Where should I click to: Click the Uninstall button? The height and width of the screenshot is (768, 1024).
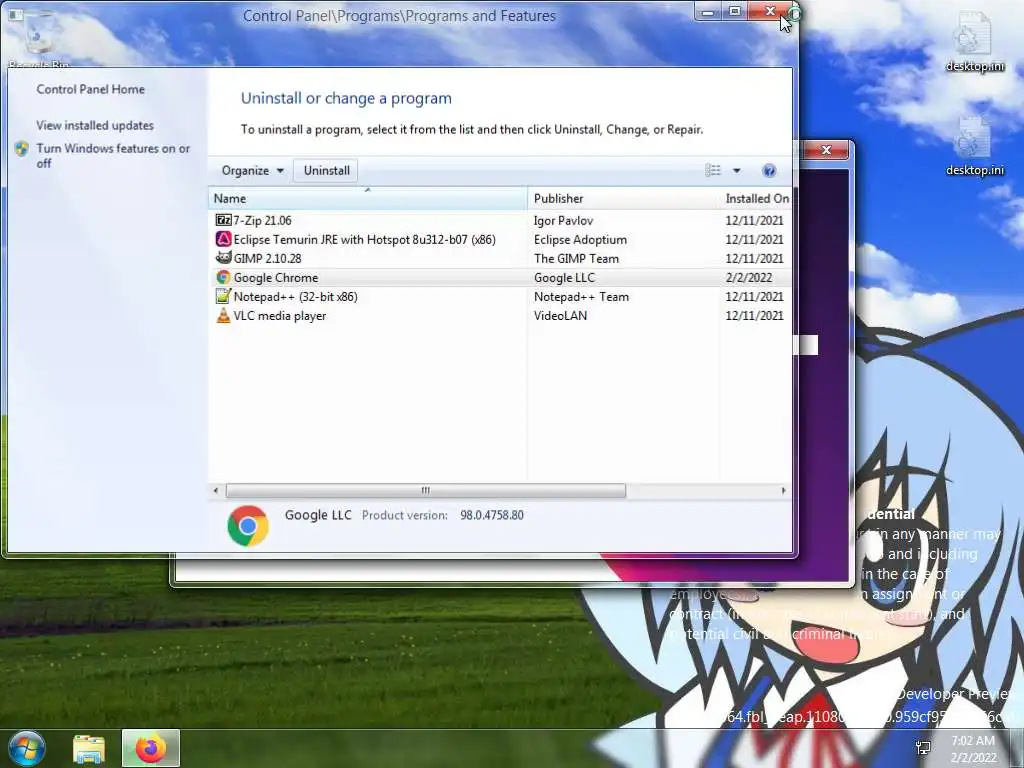click(327, 170)
